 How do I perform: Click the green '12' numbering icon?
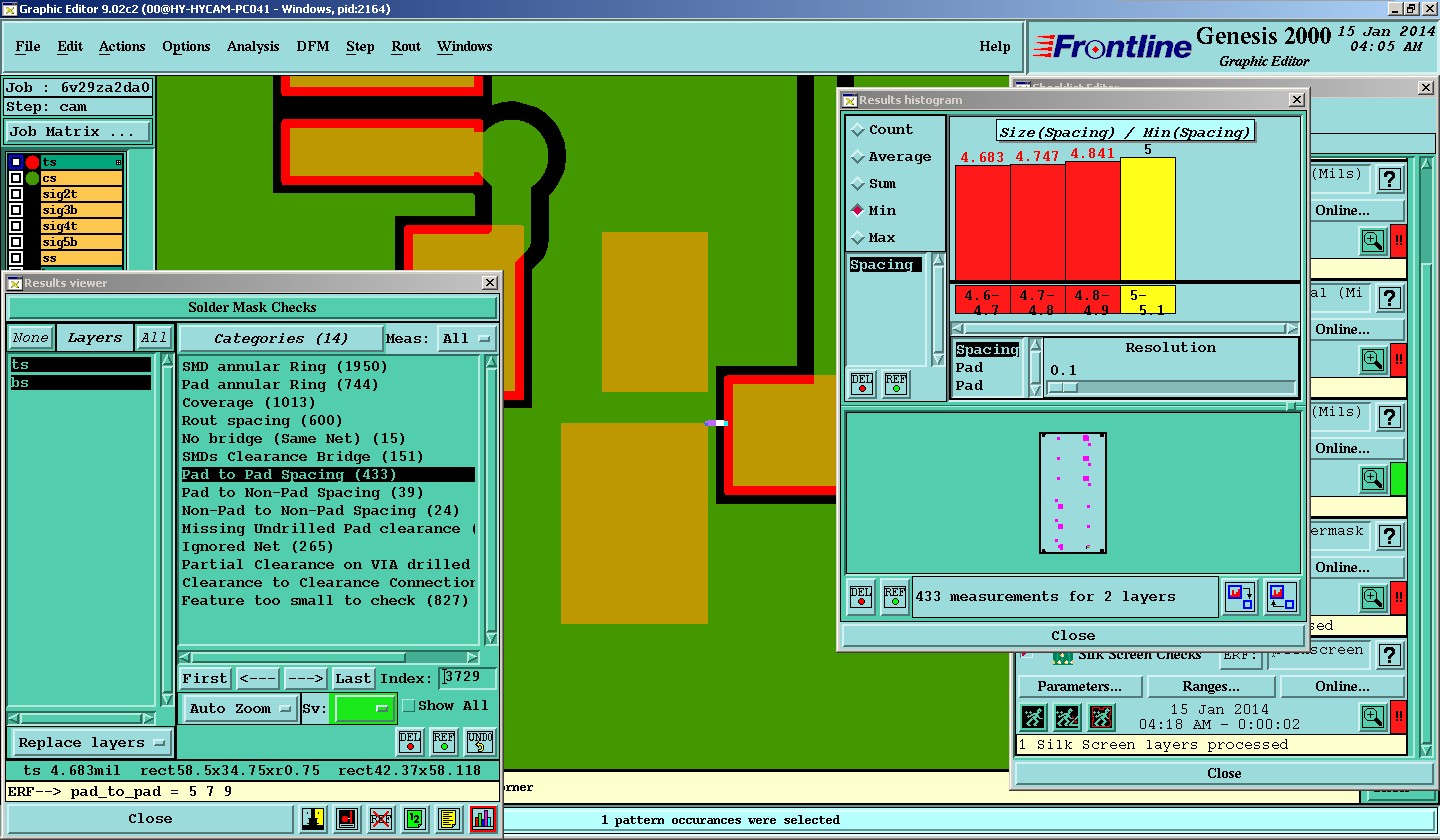tap(415, 819)
